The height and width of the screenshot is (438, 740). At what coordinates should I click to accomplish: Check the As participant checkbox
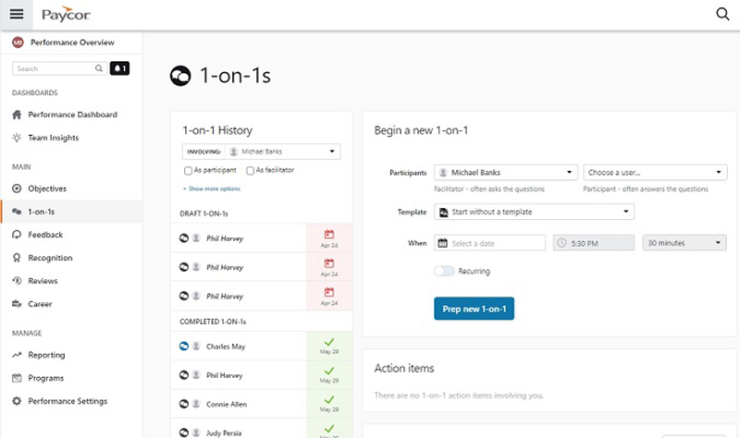click(188, 171)
